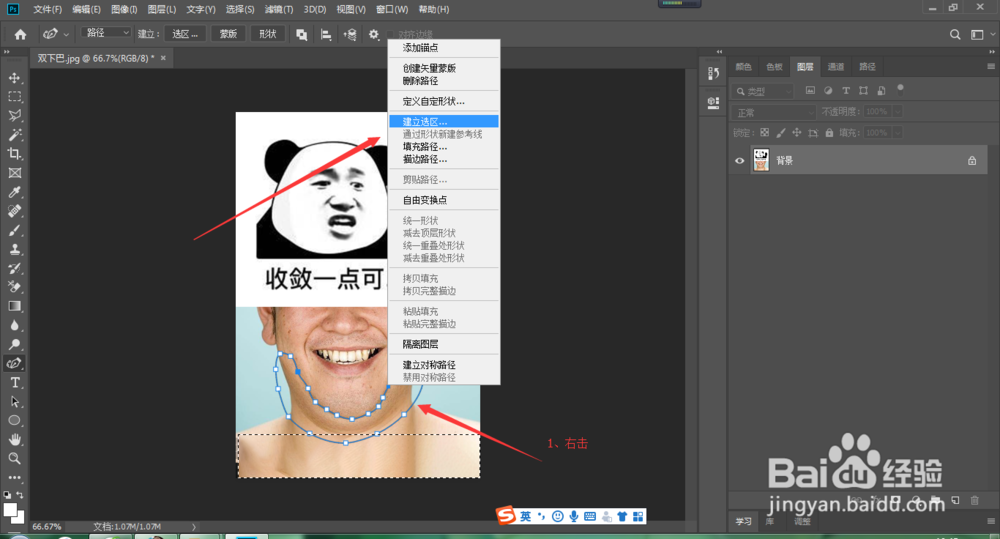The width and height of the screenshot is (1000, 539).
Task: Switch to the 路径 paths tab
Action: coord(867,66)
